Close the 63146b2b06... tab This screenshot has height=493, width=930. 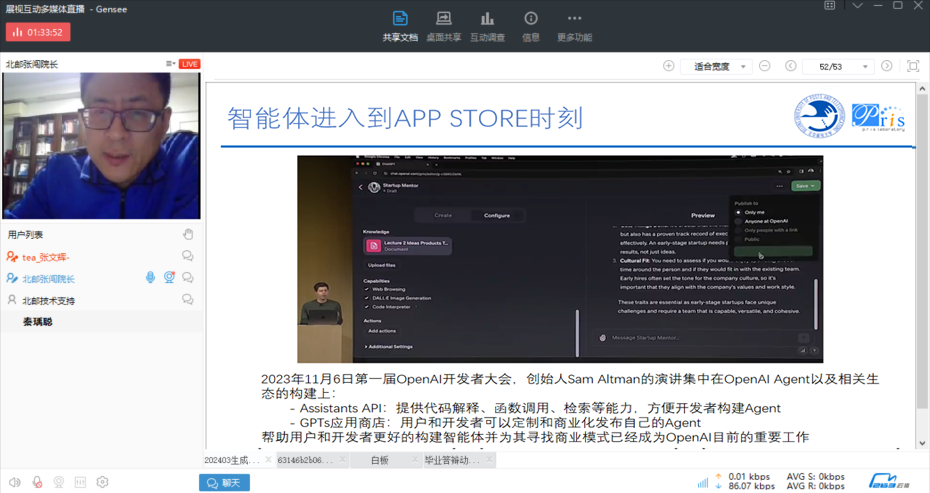[x=342, y=460]
